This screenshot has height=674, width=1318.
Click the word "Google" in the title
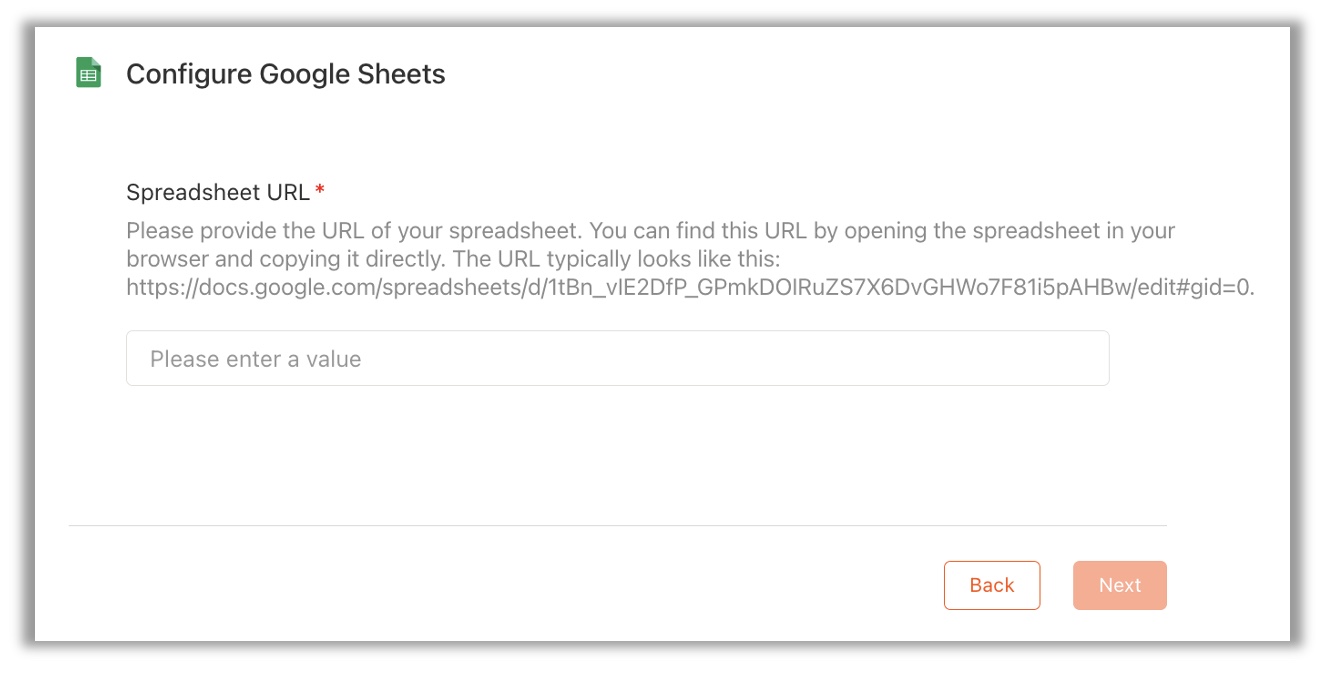tap(309, 74)
